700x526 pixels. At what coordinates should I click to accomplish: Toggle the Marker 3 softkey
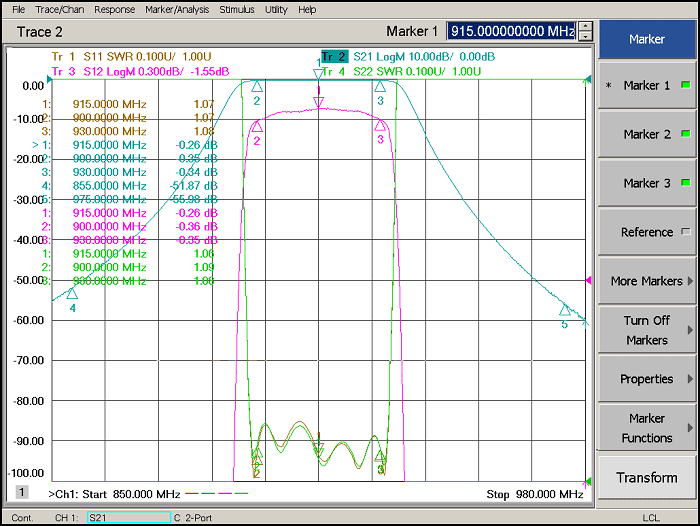click(x=646, y=183)
